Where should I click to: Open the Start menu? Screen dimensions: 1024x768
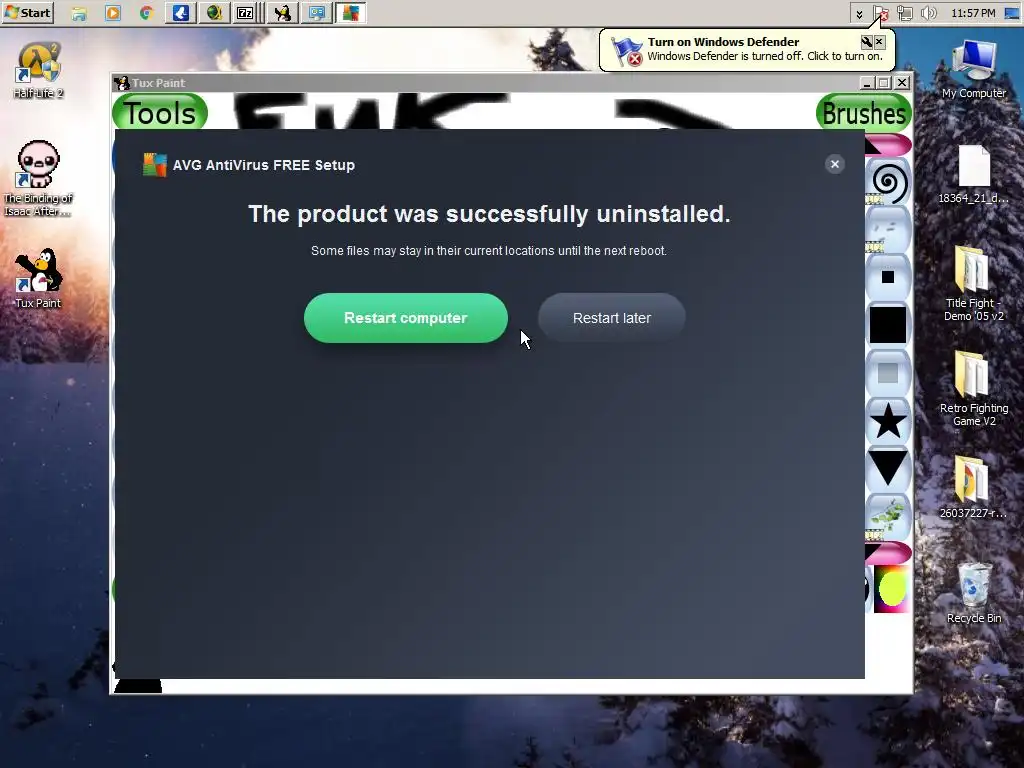(27, 12)
